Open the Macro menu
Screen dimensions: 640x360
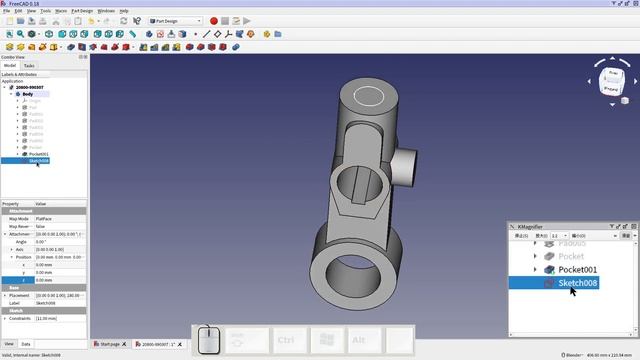[61, 11]
